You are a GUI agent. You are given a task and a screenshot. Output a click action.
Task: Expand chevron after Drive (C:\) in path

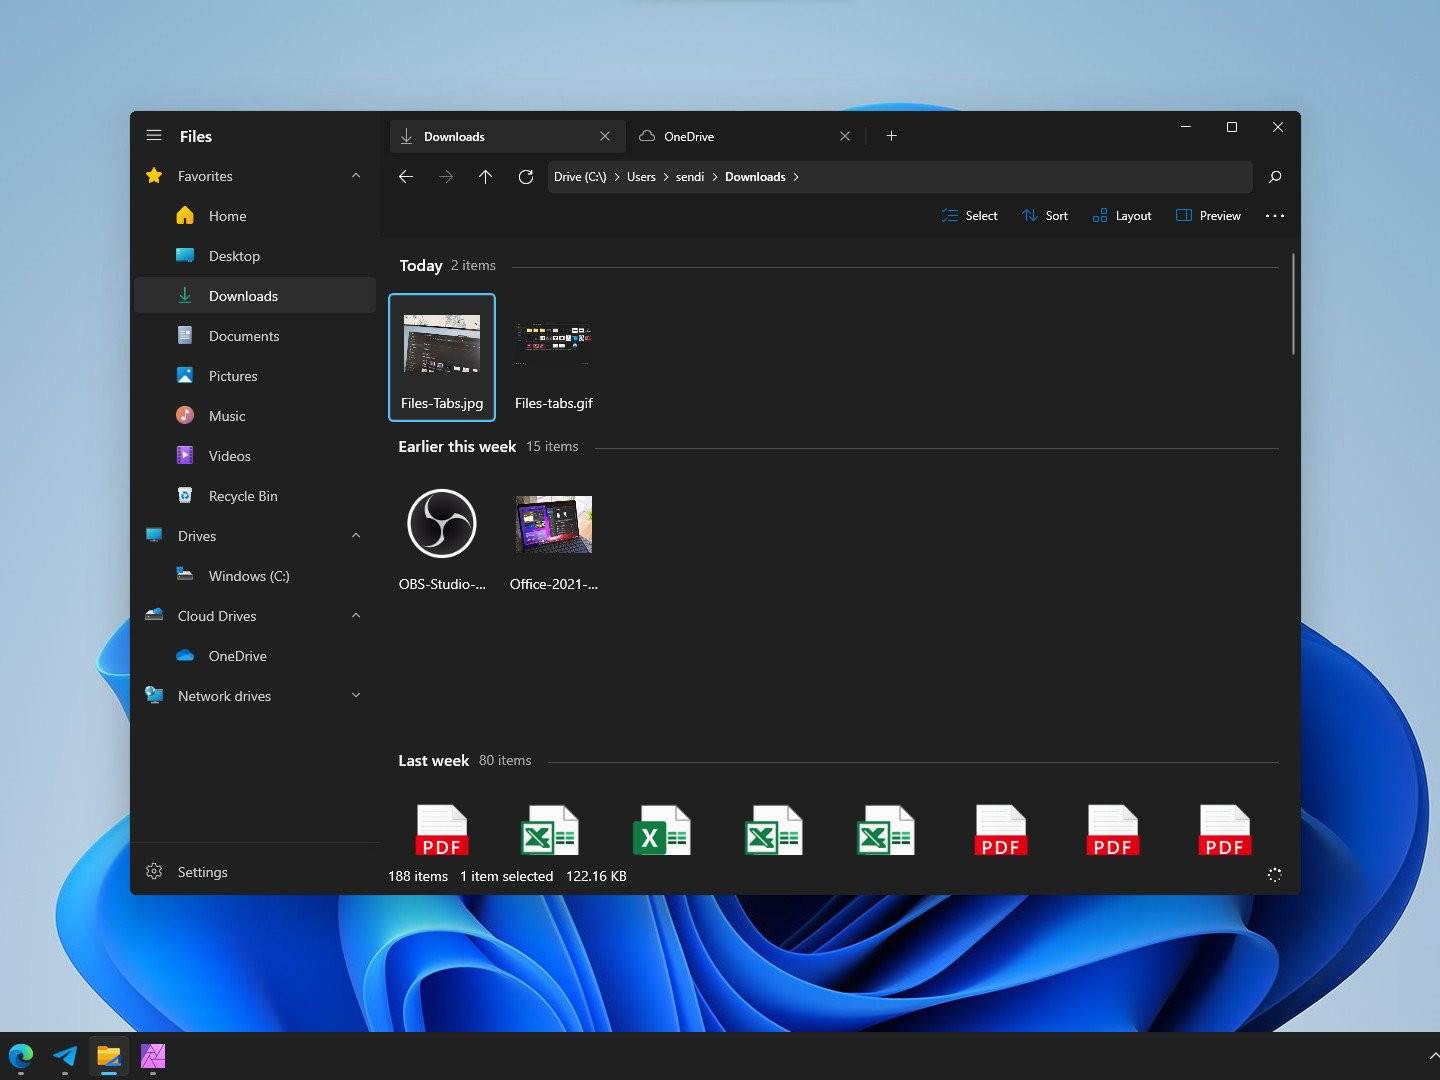pyautogui.click(x=617, y=177)
